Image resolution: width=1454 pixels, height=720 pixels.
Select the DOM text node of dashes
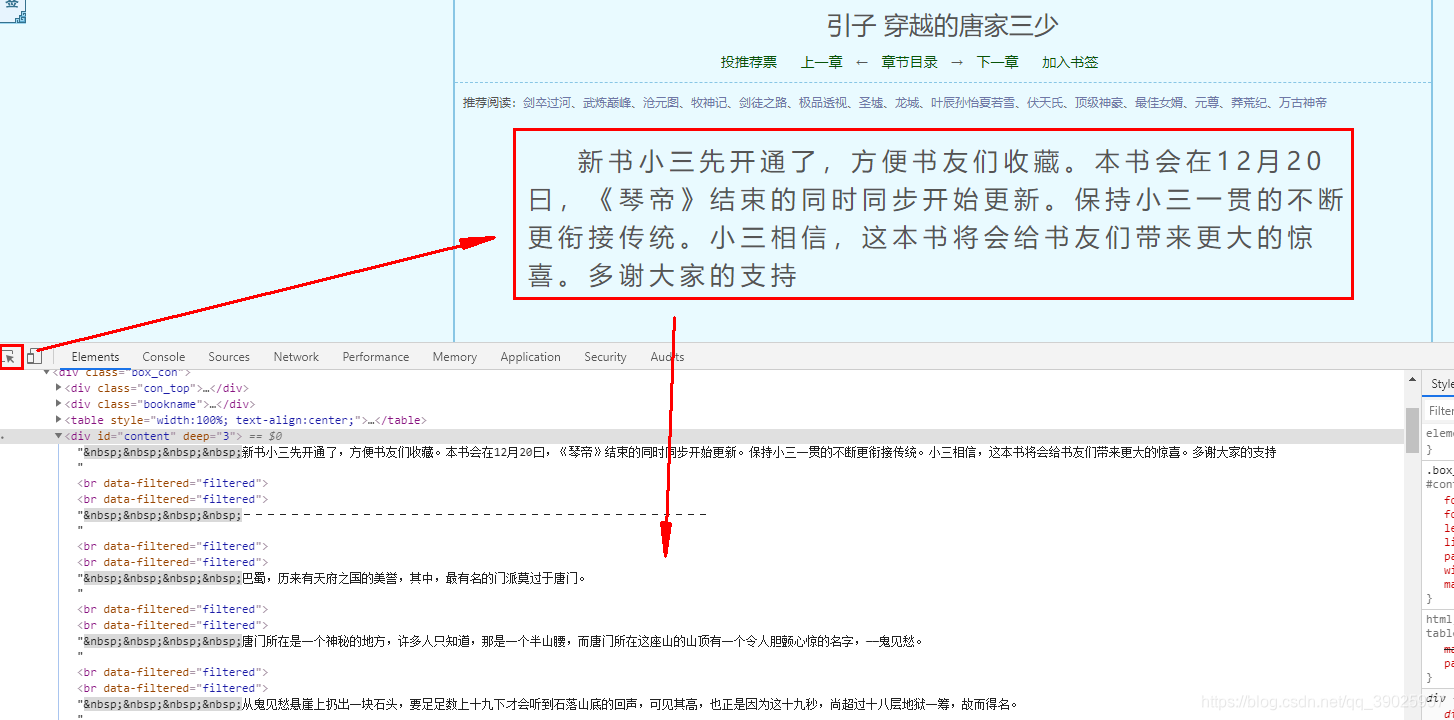[394, 515]
